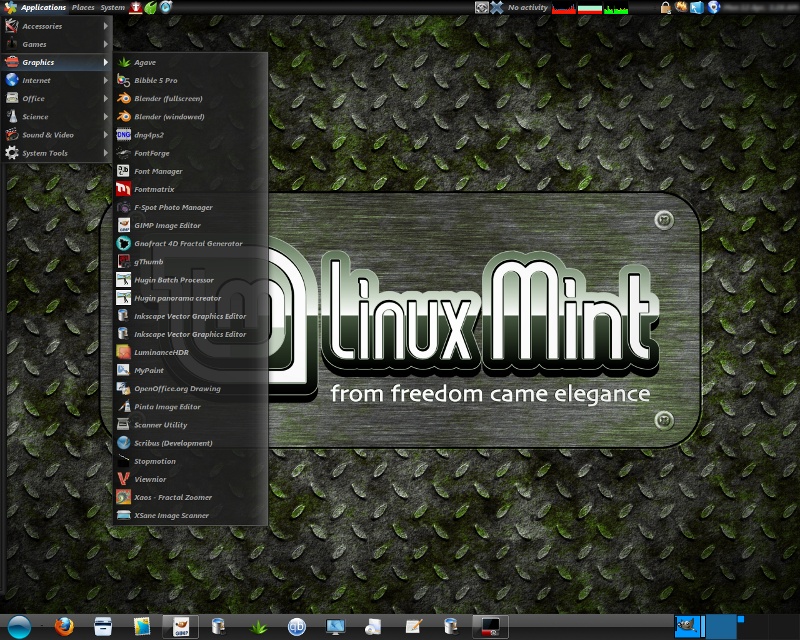Launch Agave green leaf from the dock

pyautogui.click(x=258, y=627)
